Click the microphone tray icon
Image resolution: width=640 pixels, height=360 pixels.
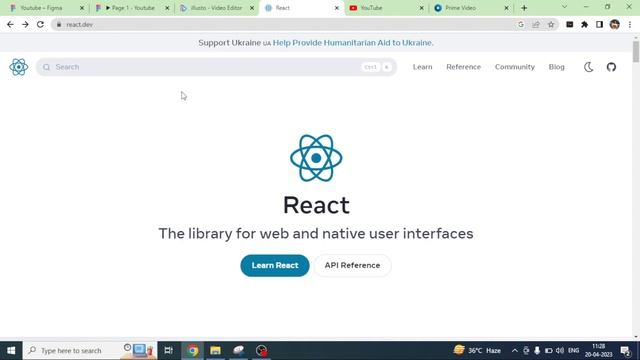click(537, 350)
